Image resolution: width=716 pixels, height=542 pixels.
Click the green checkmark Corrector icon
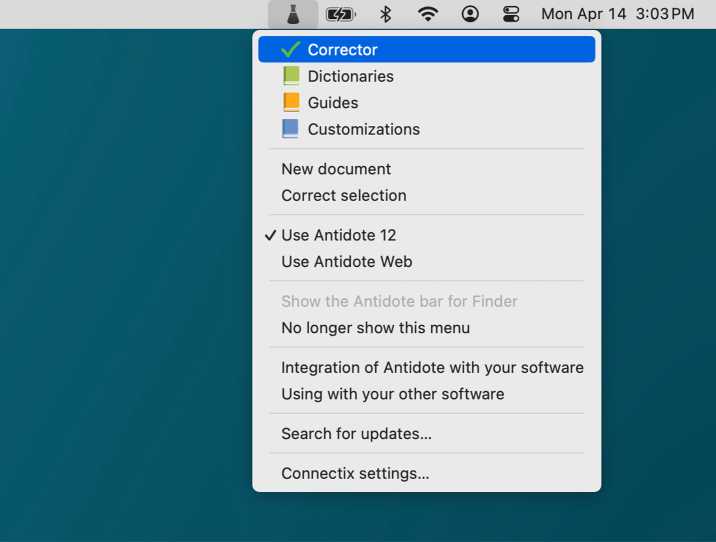point(291,50)
